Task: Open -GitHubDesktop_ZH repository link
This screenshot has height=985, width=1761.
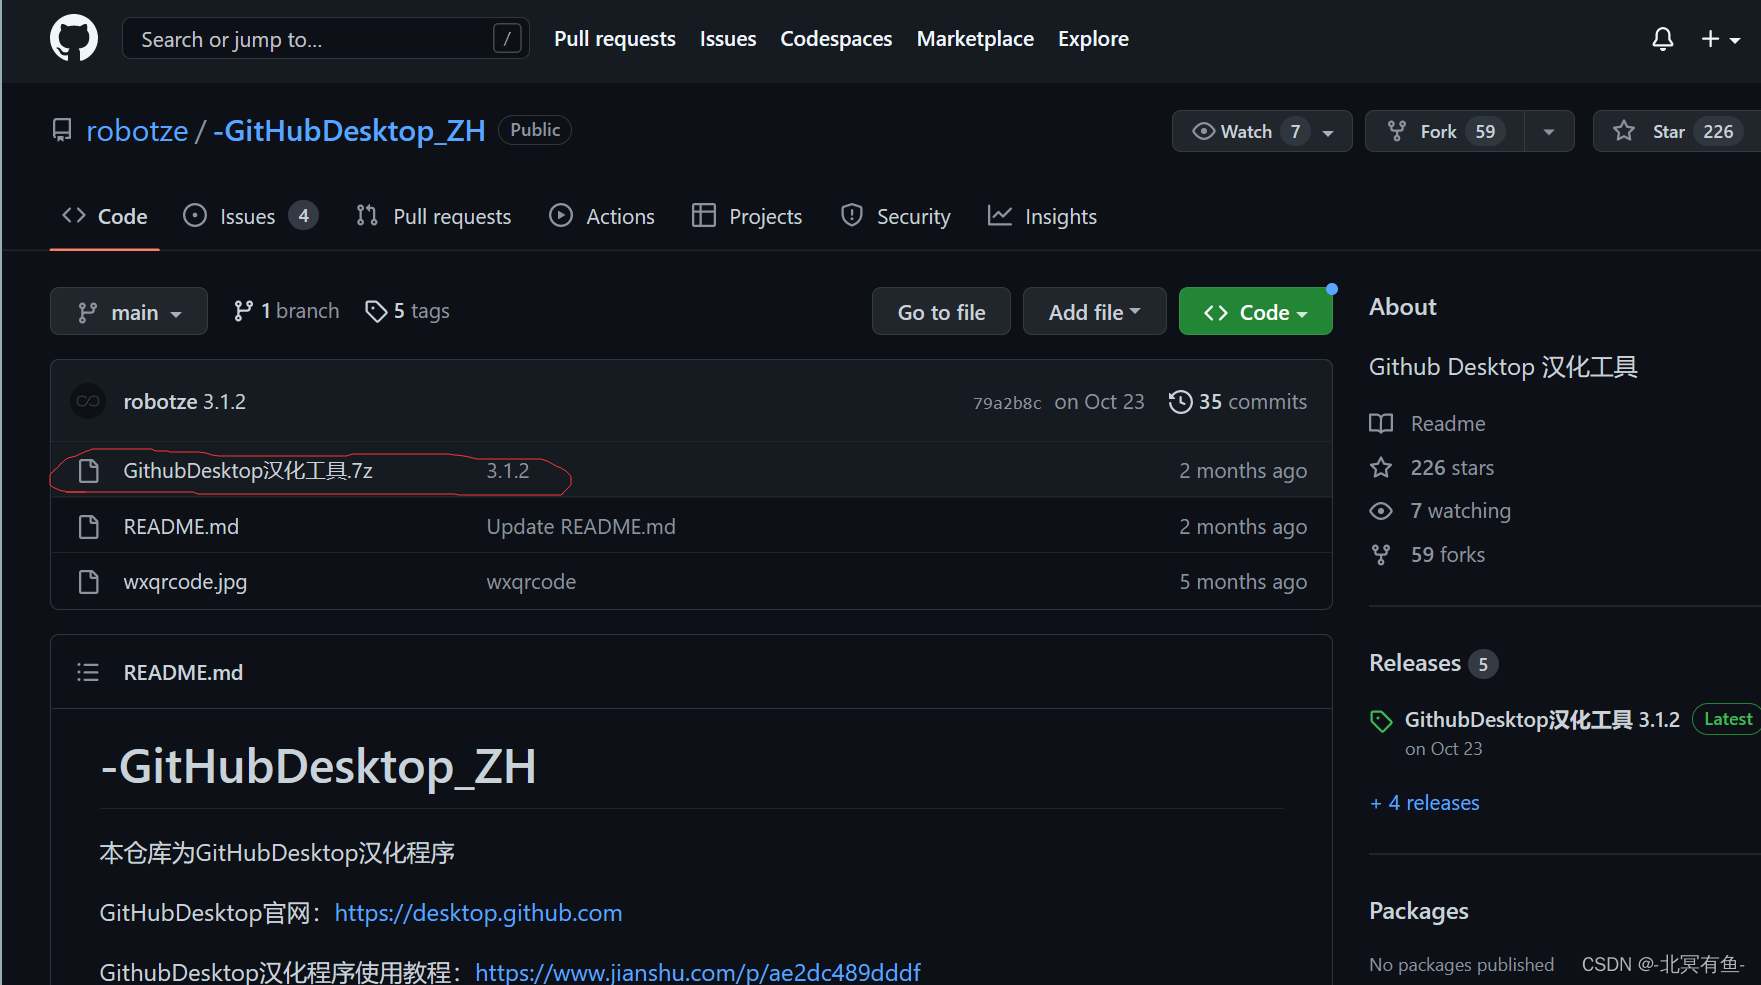Action: pyautogui.click(x=349, y=131)
